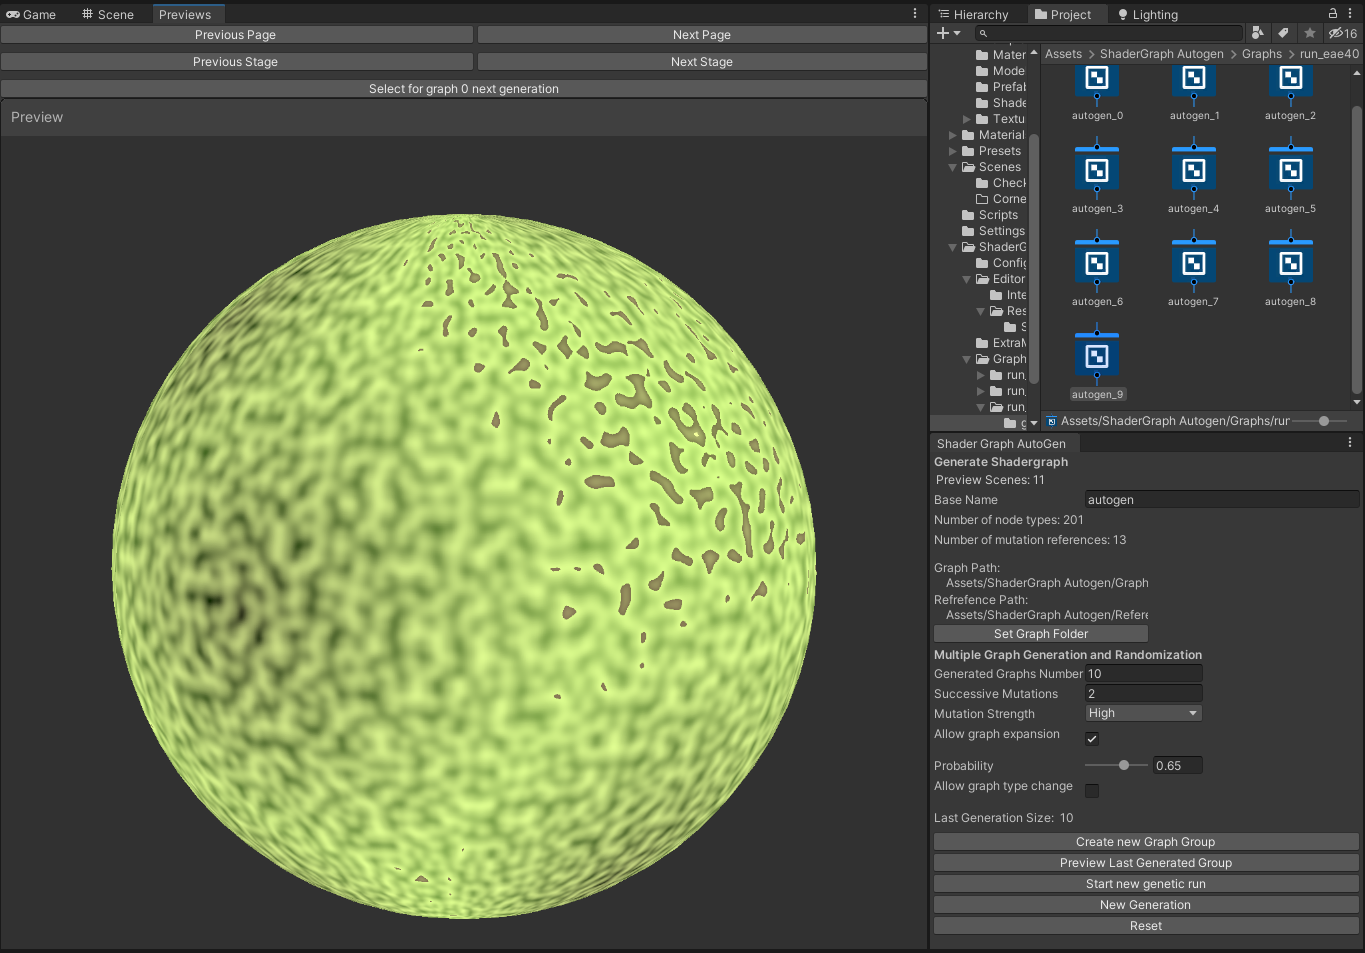This screenshot has height=953, width=1365.
Task: Open the Project panel three-dot options menu
Action: click(1350, 14)
